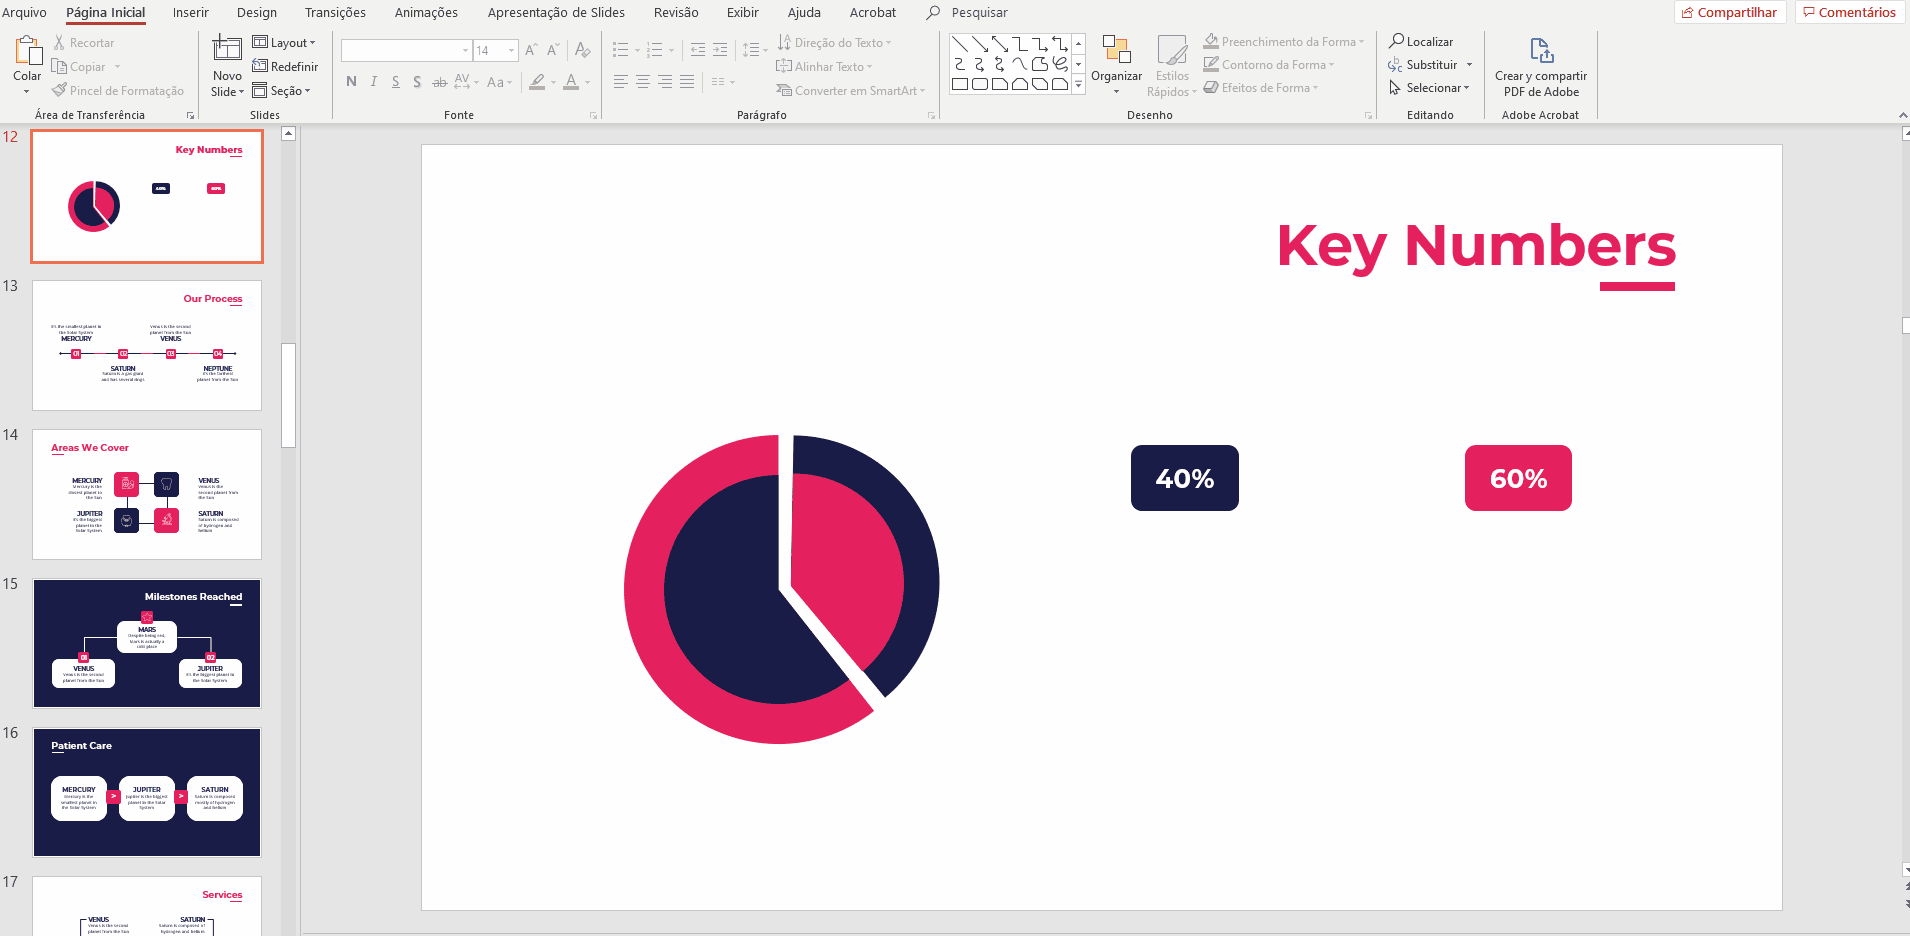Click the Pesquisar search icon

933,13
